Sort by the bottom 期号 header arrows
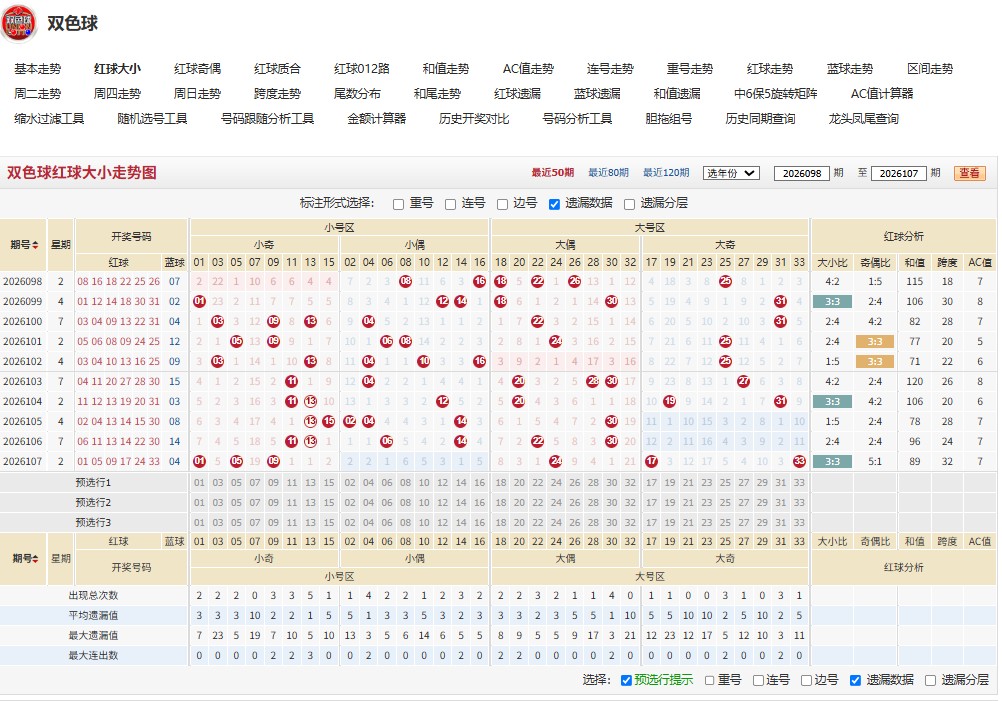Image resolution: width=1002 pixels, height=701 pixels. point(35,558)
